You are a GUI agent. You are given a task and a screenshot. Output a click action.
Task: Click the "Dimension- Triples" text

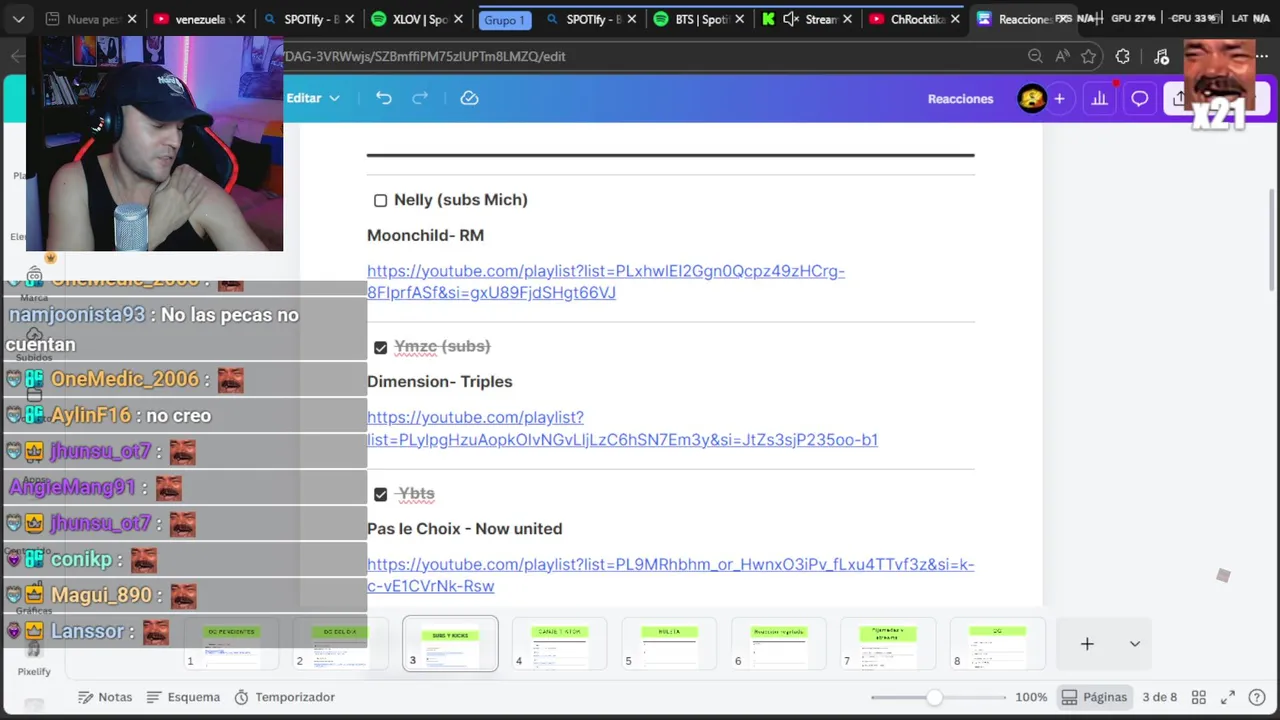(x=439, y=381)
